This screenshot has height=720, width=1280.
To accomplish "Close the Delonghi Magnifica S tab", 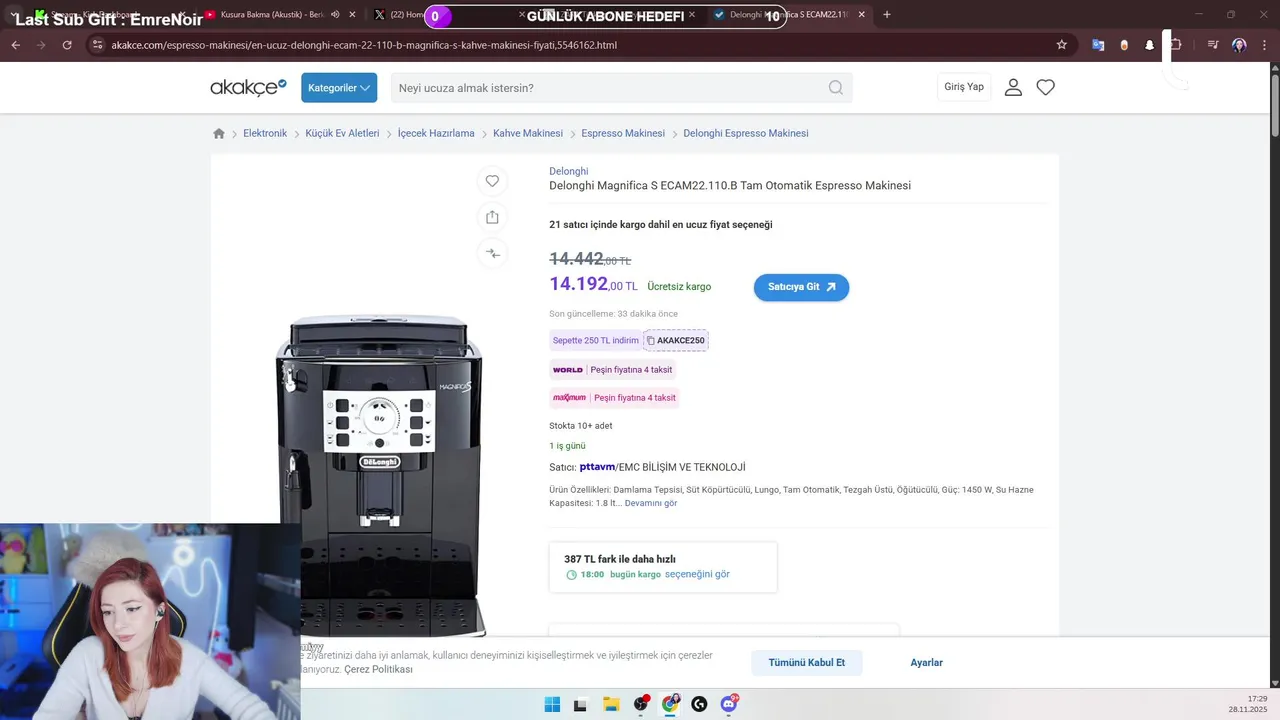I will click(861, 15).
